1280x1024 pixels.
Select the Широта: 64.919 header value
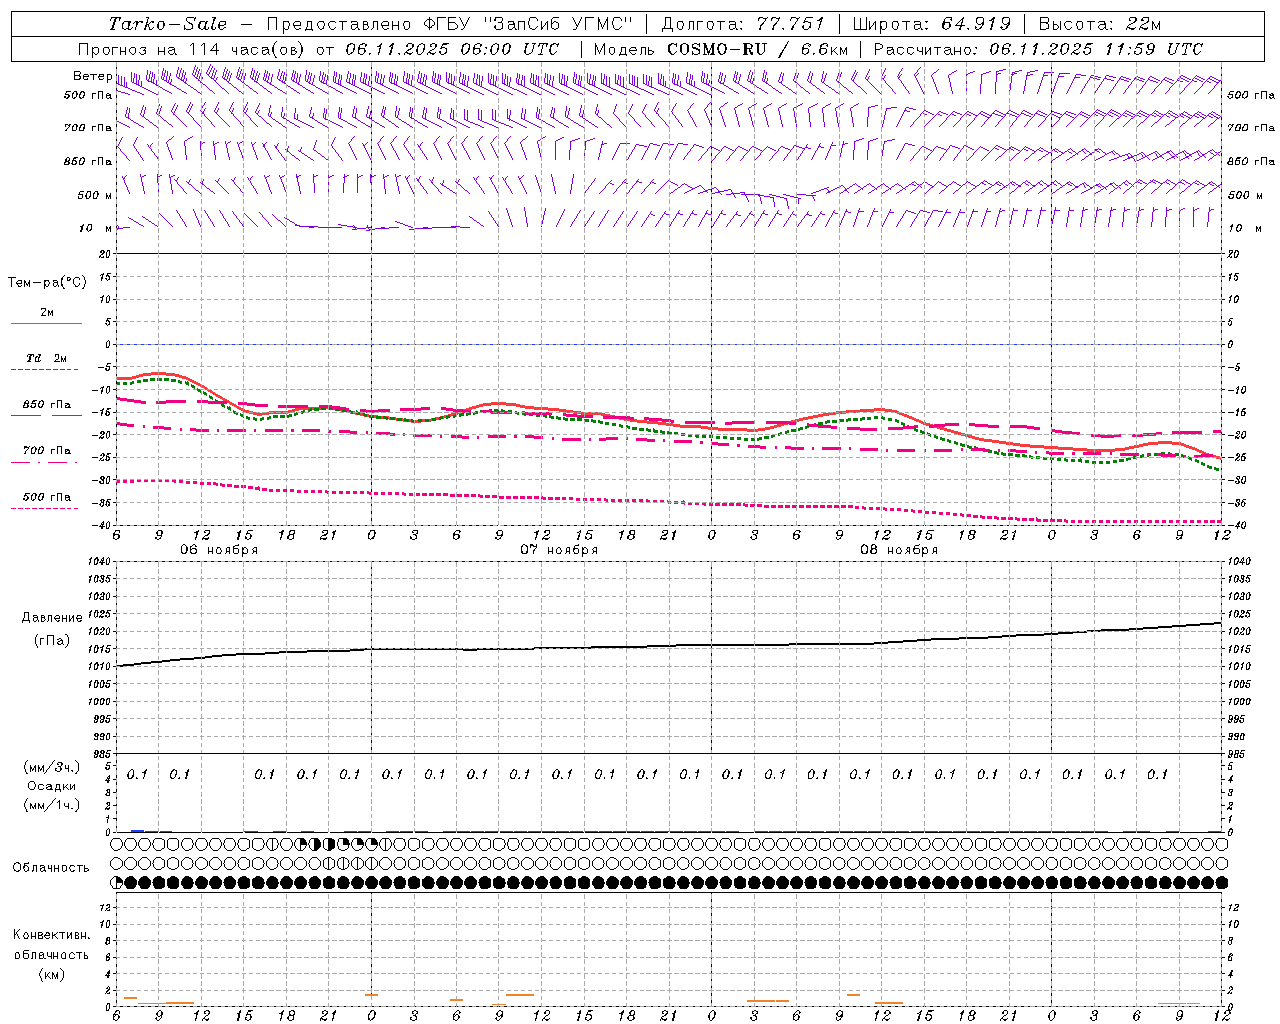tap(932, 24)
